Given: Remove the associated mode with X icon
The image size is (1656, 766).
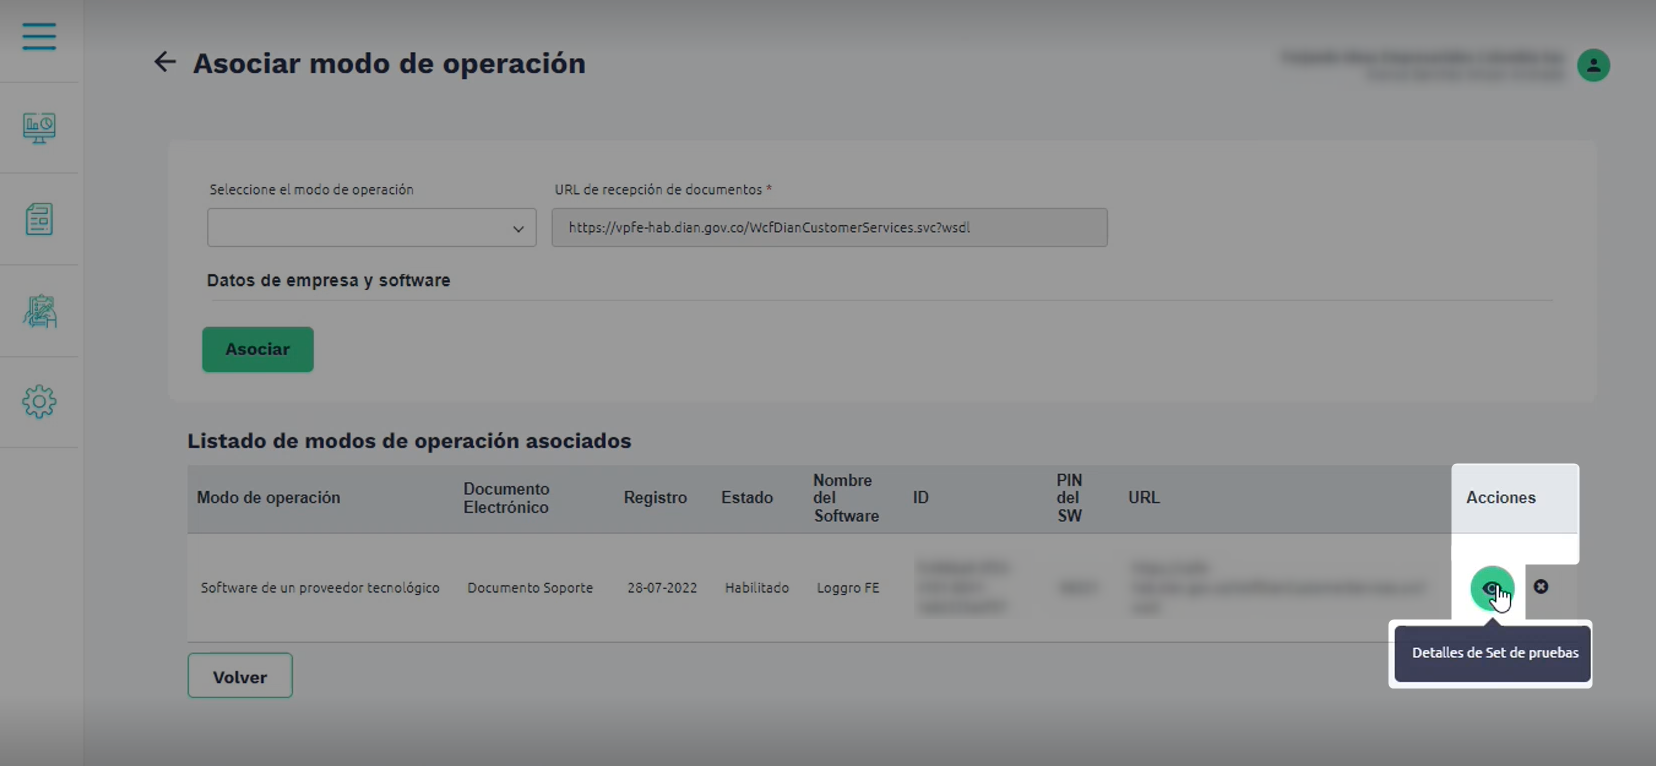Looking at the screenshot, I should tap(1540, 587).
